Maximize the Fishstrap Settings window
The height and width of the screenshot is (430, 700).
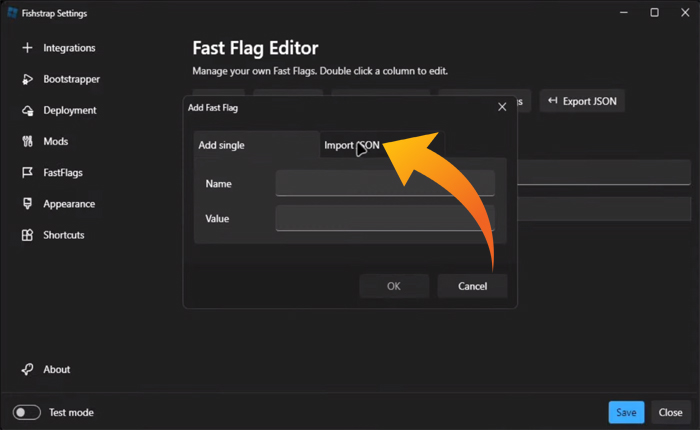click(654, 13)
